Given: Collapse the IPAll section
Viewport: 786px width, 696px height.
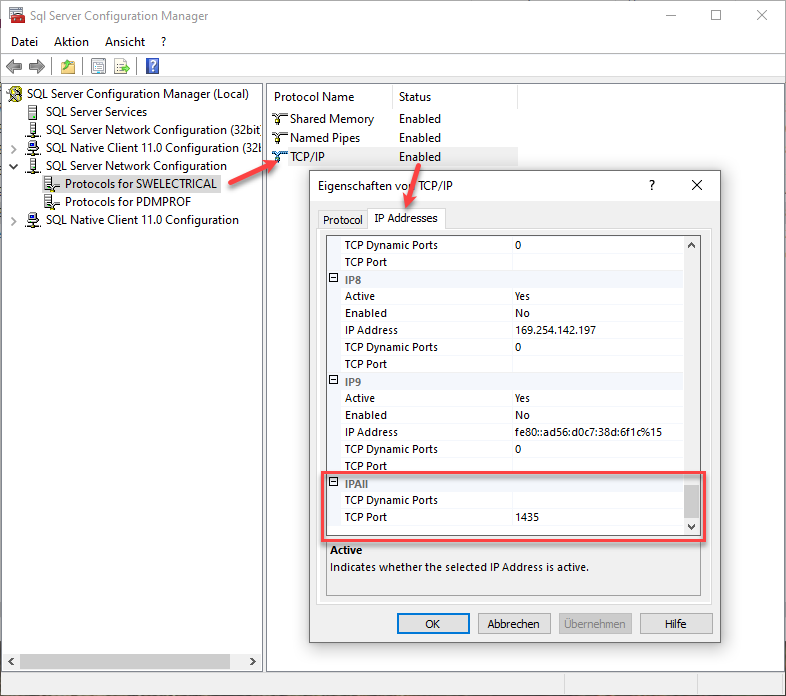Looking at the screenshot, I should [334, 483].
